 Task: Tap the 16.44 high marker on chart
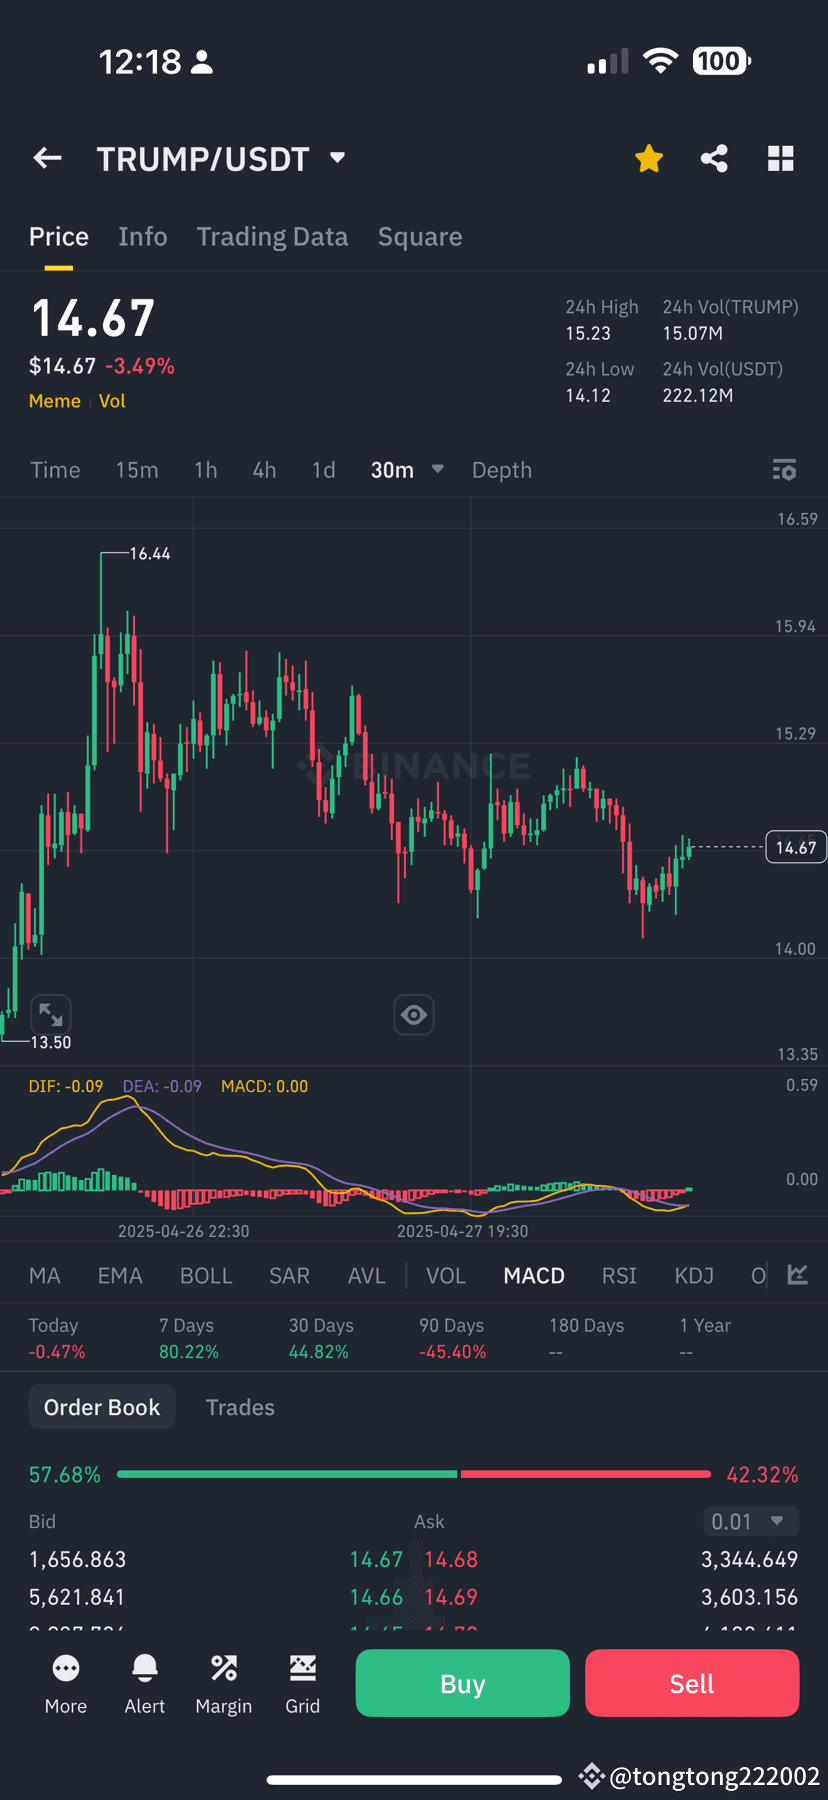pos(150,553)
